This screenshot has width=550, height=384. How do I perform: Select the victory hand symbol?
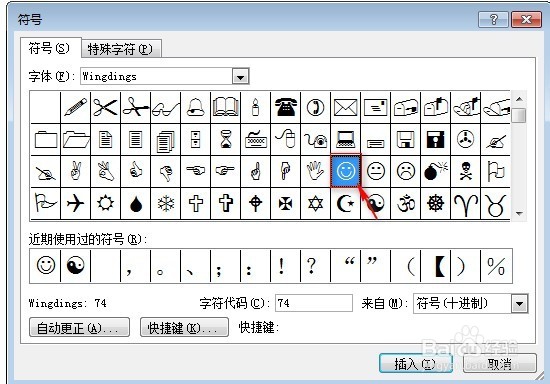pyautogui.click(x=75, y=171)
